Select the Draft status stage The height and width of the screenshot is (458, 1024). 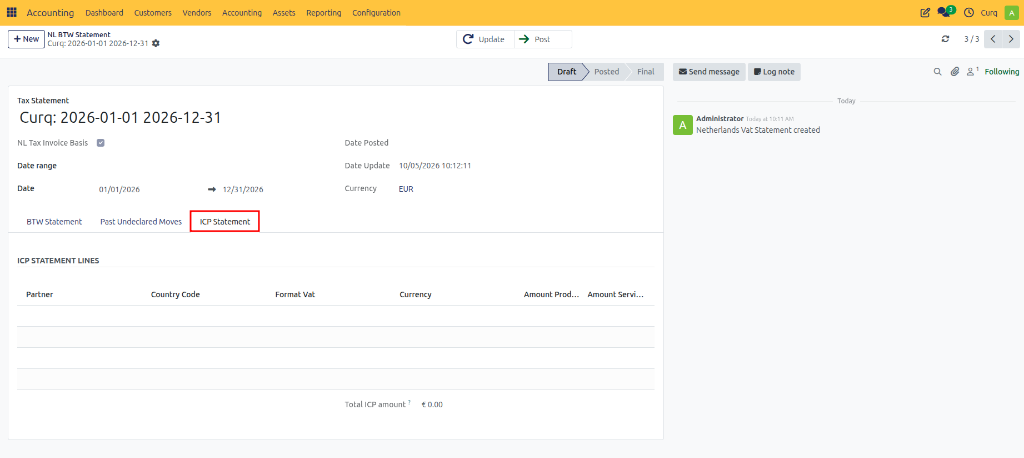pos(566,72)
